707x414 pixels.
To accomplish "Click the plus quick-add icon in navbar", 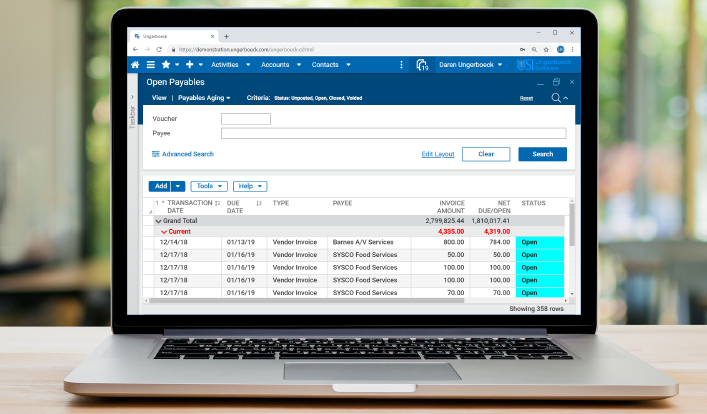I will (188, 65).
